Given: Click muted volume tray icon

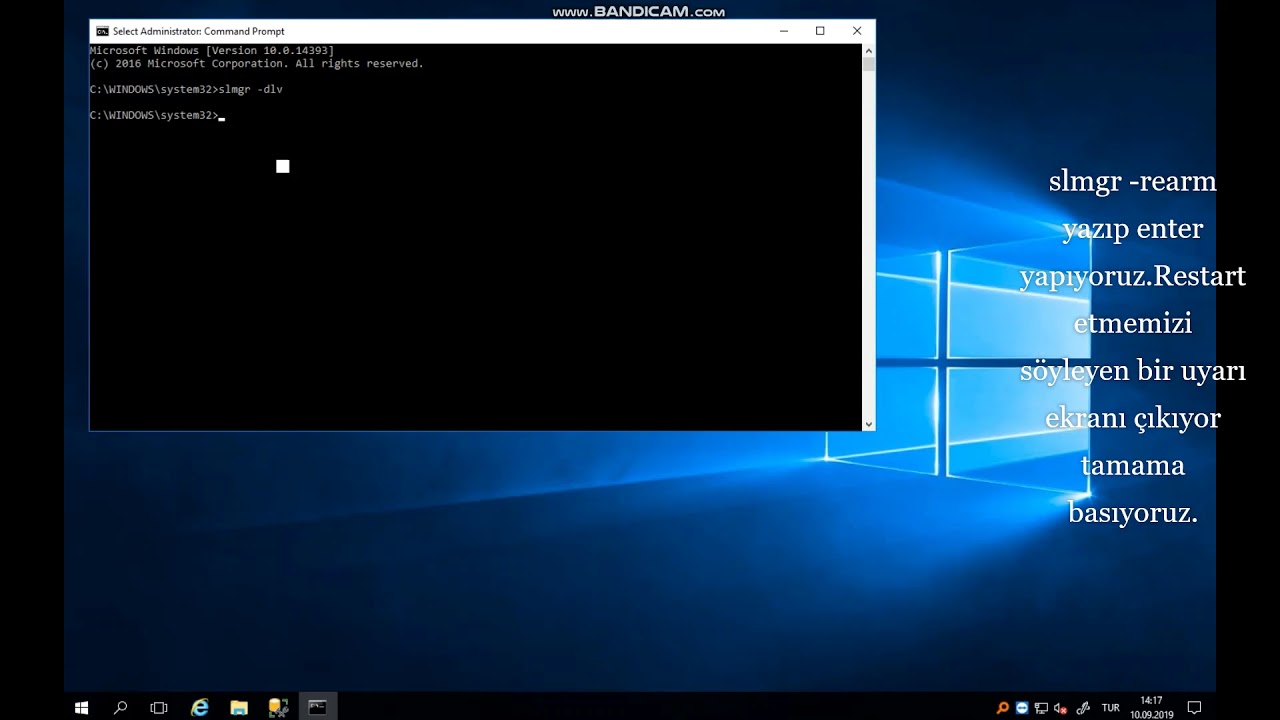Looking at the screenshot, I should [1061, 708].
